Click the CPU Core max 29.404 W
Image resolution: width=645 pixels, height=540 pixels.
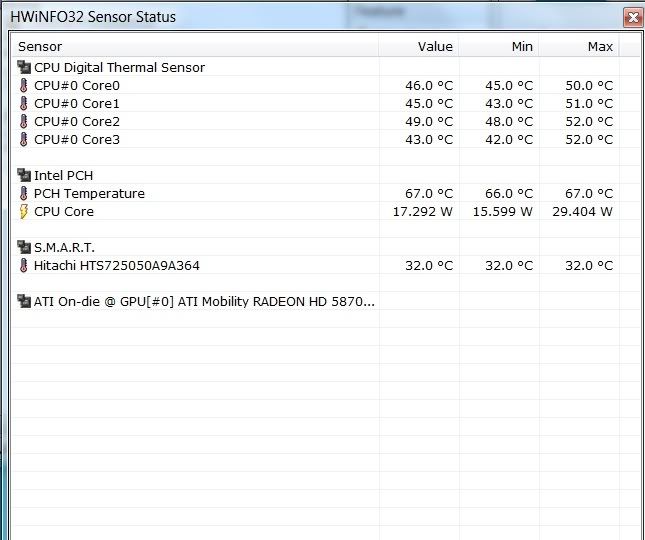tap(582, 212)
